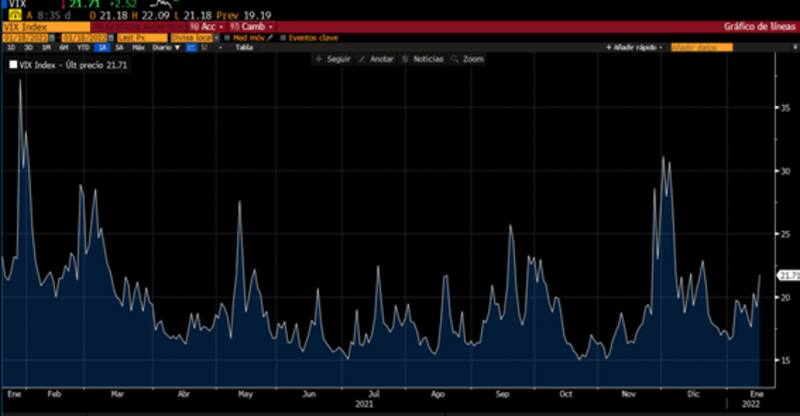The height and width of the screenshot is (416, 800).
Task: Click the Seguir crosshair icon
Action: coord(318,60)
